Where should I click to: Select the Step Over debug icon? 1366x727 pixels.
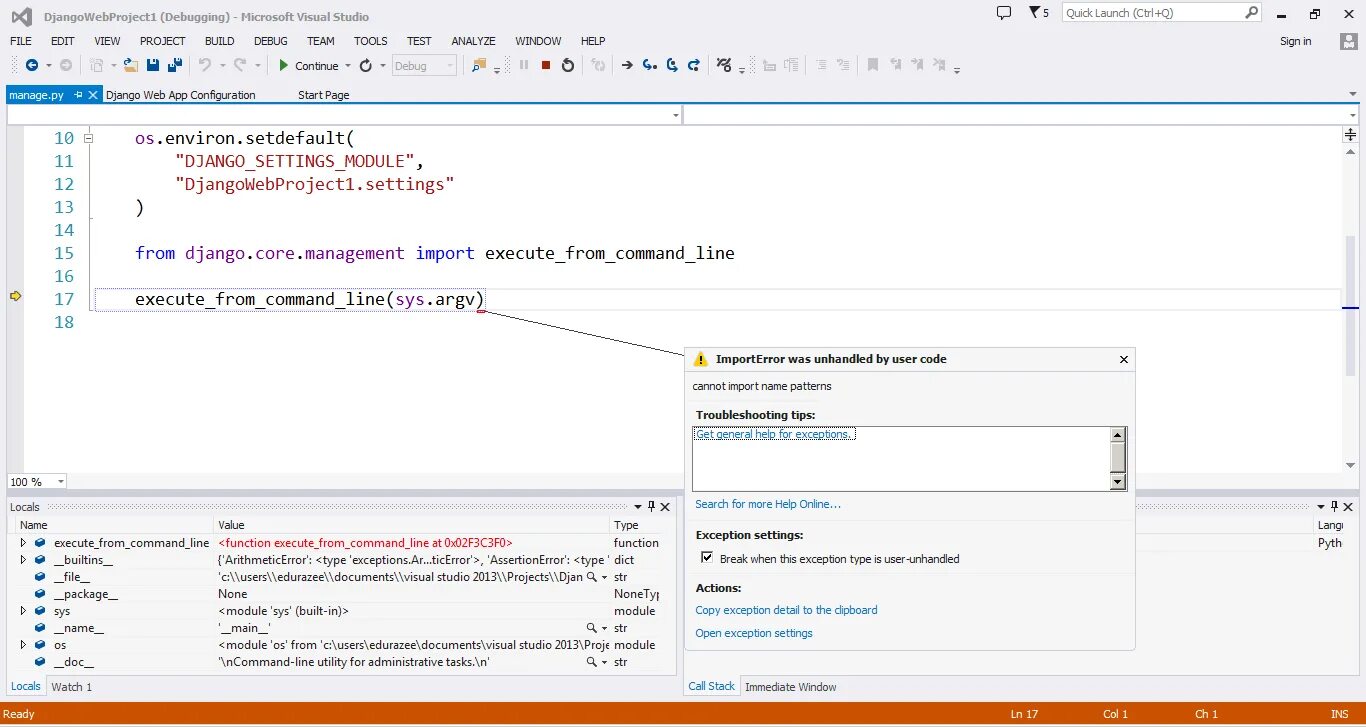coord(671,64)
